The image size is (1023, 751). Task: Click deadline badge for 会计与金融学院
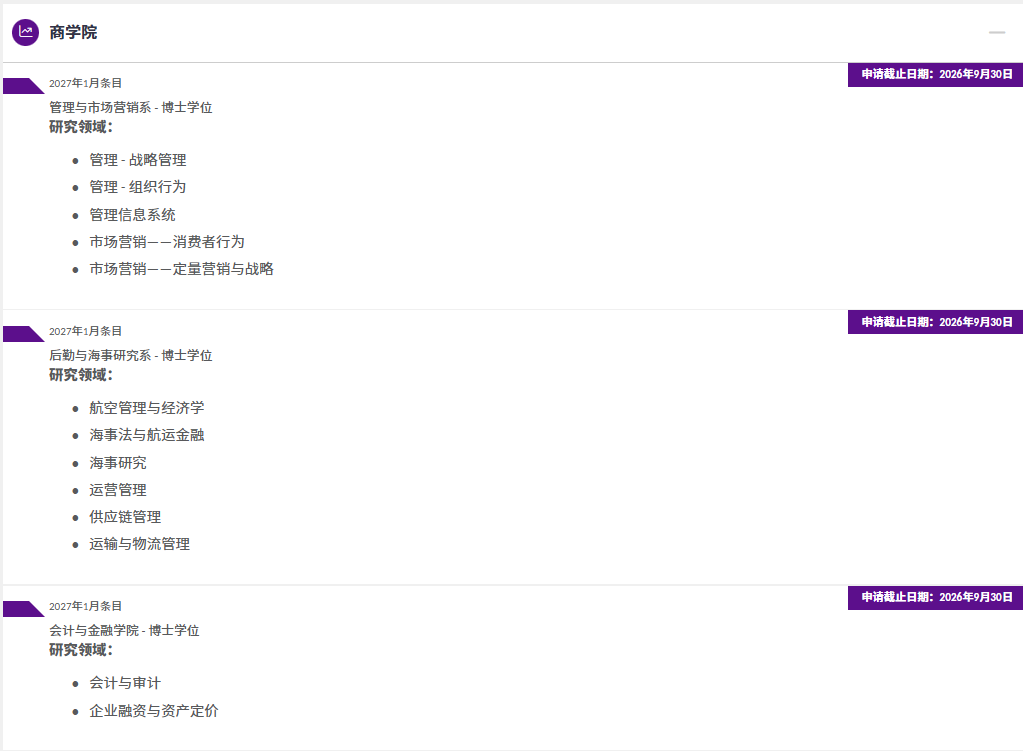(x=936, y=598)
